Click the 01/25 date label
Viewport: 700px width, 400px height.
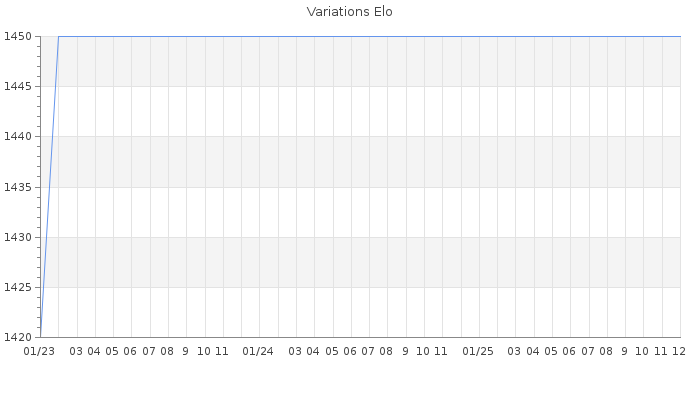(478, 351)
